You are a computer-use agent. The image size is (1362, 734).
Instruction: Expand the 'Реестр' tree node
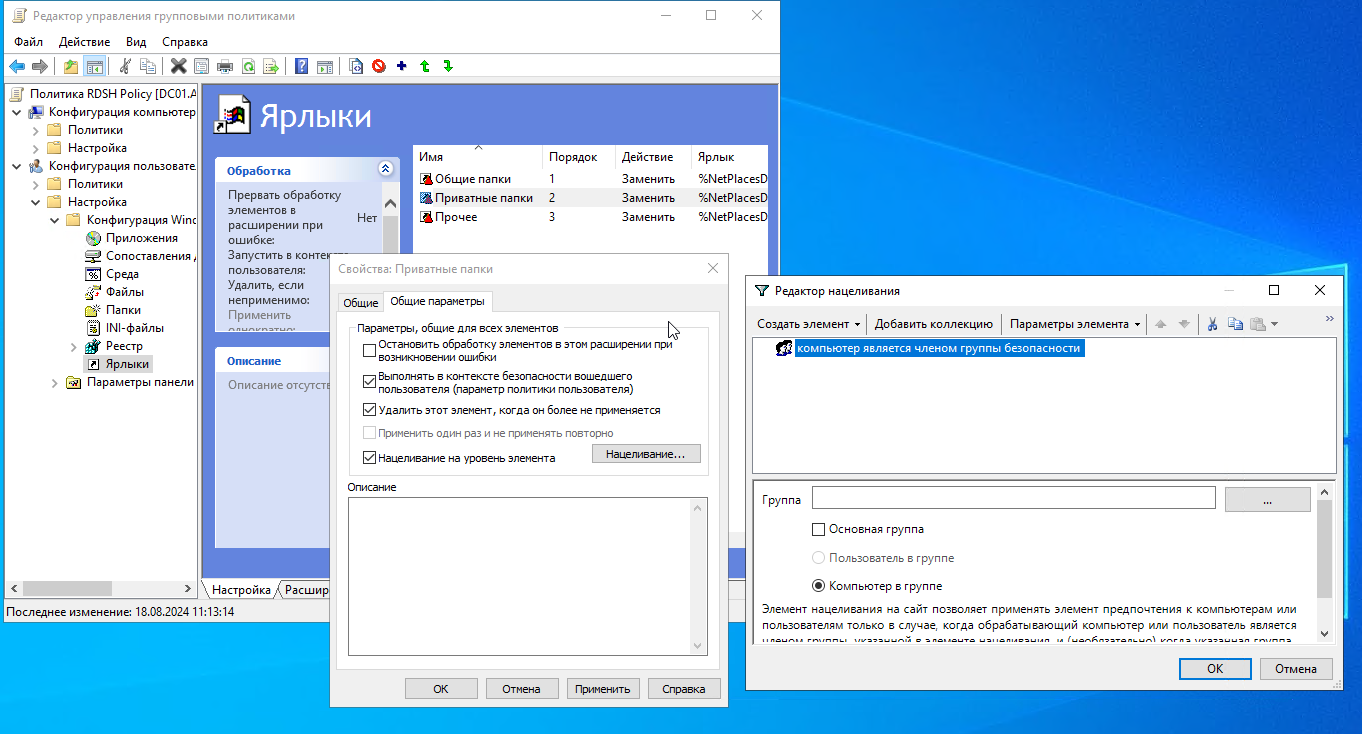pyautogui.click(x=74, y=346)
